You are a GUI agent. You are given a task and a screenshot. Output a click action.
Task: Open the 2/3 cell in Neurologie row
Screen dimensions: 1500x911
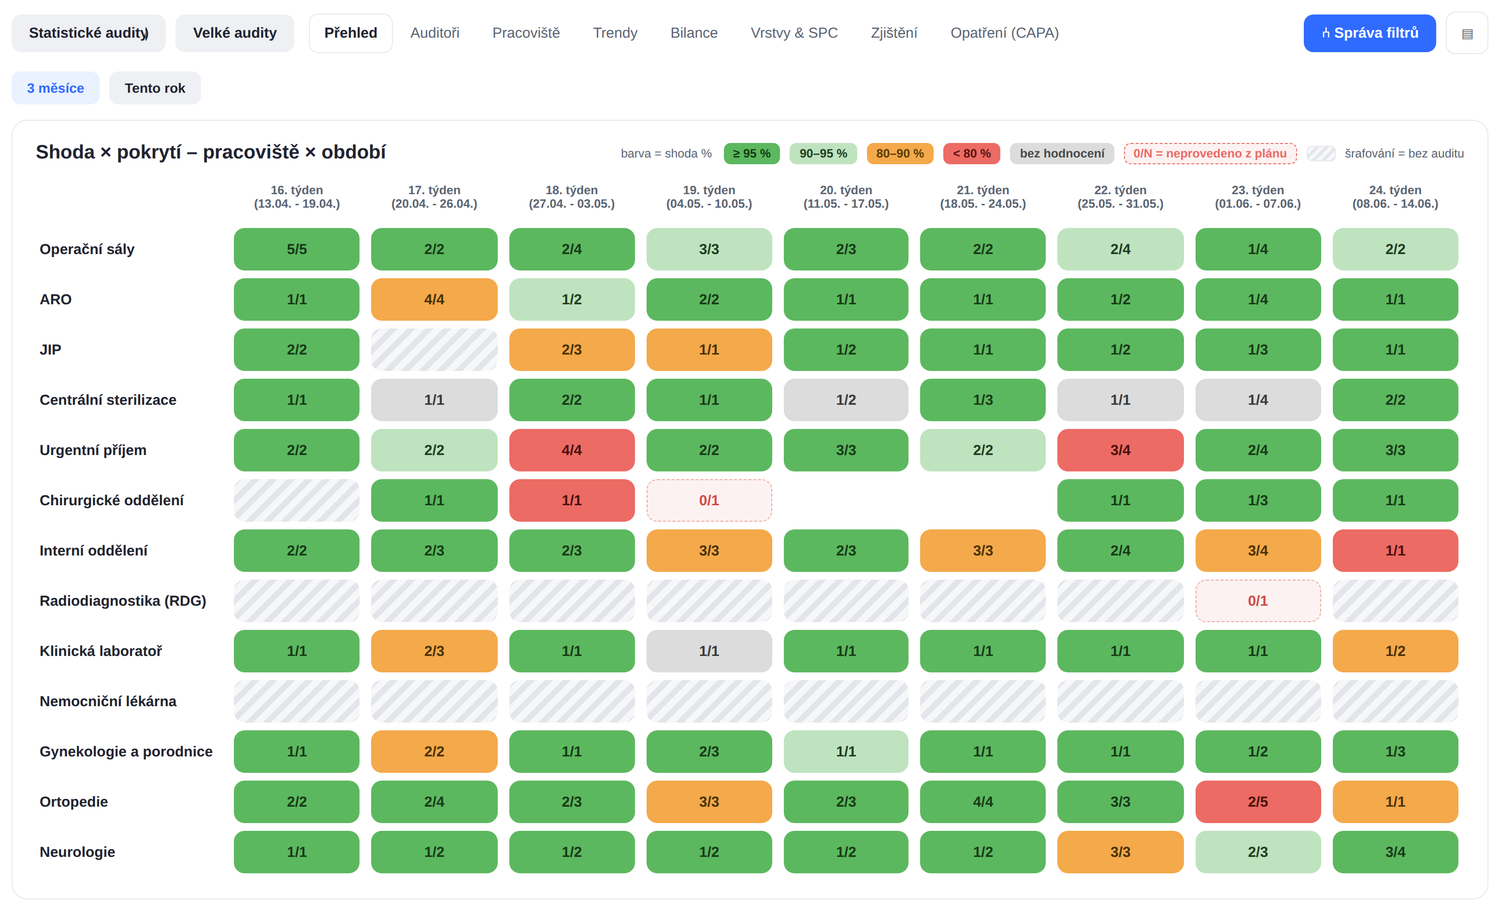[x=1258, y=852]
